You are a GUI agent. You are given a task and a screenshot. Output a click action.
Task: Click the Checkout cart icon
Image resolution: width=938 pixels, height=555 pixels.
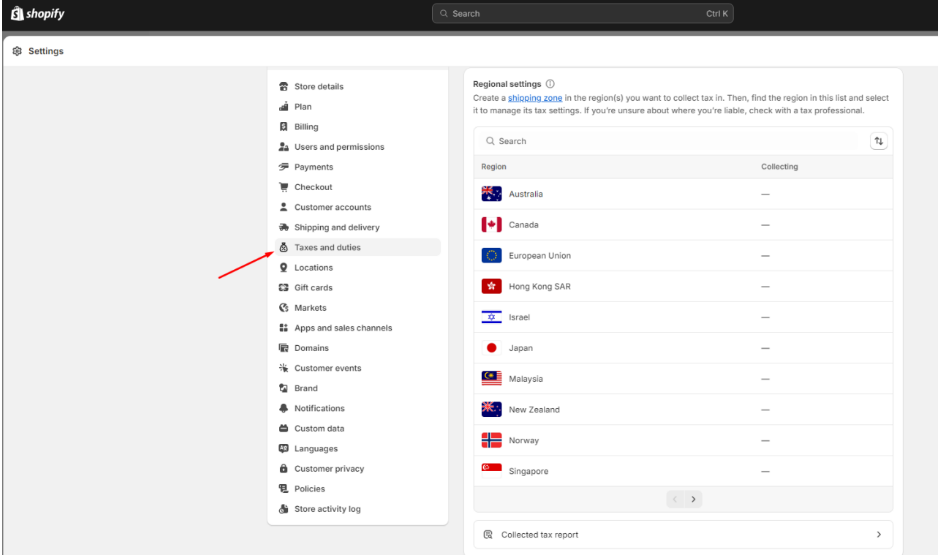click(284, 187)
